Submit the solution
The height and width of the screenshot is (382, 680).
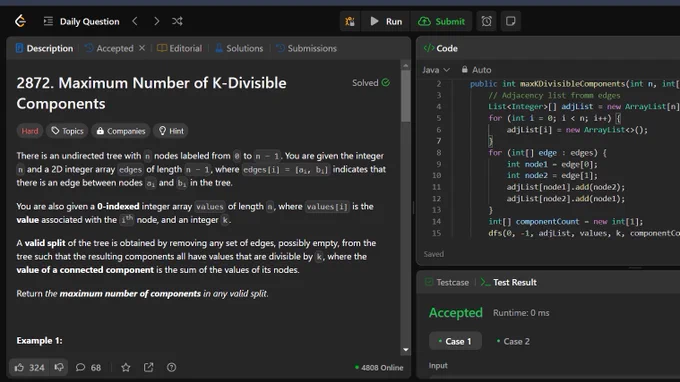click(441, 21)
